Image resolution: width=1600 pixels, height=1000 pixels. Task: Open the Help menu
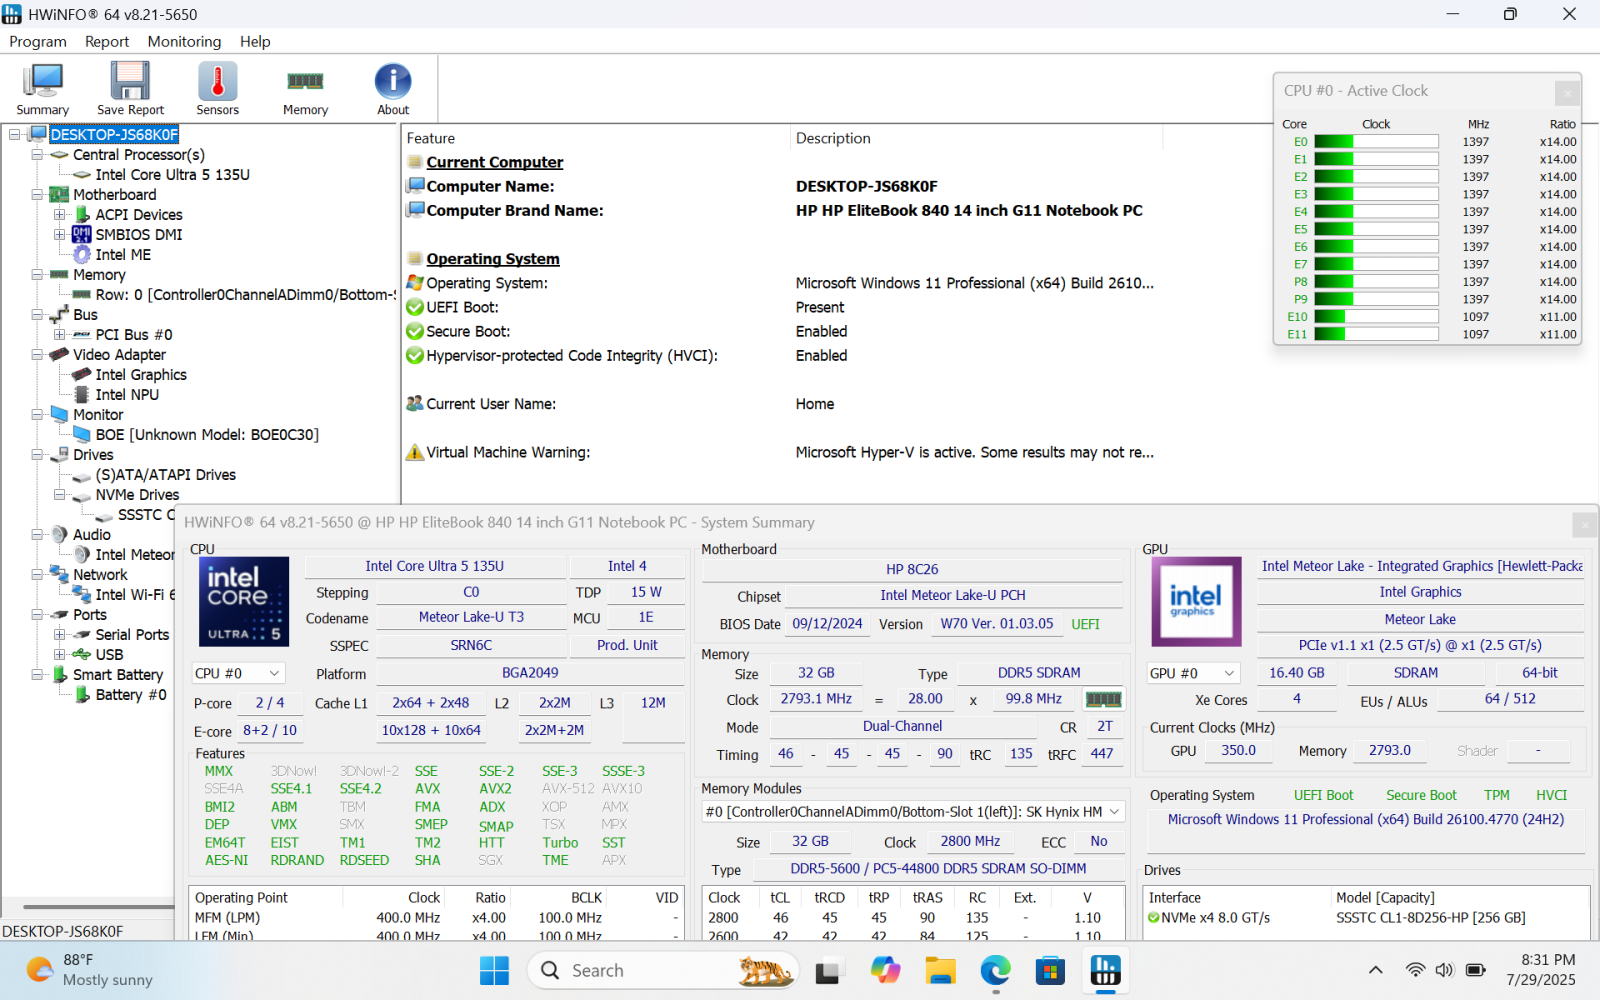pos(255,42)
